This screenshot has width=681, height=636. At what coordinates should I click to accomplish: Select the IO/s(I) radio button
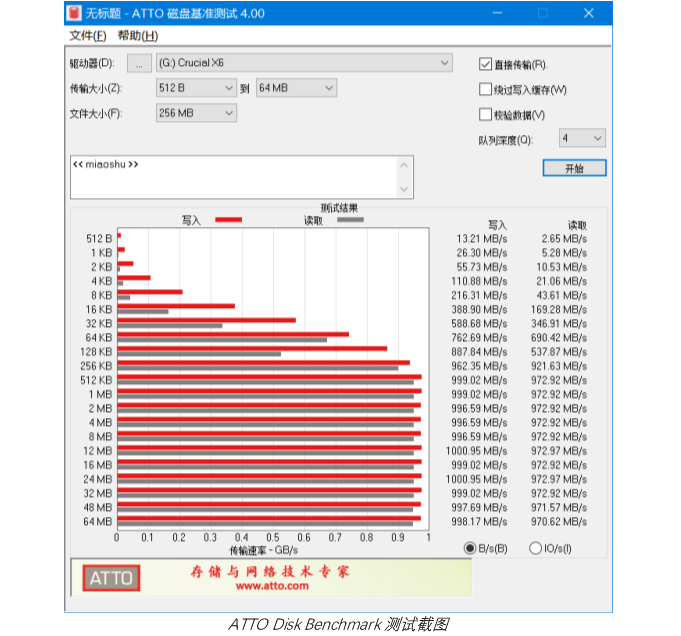(x=535, y=548)
